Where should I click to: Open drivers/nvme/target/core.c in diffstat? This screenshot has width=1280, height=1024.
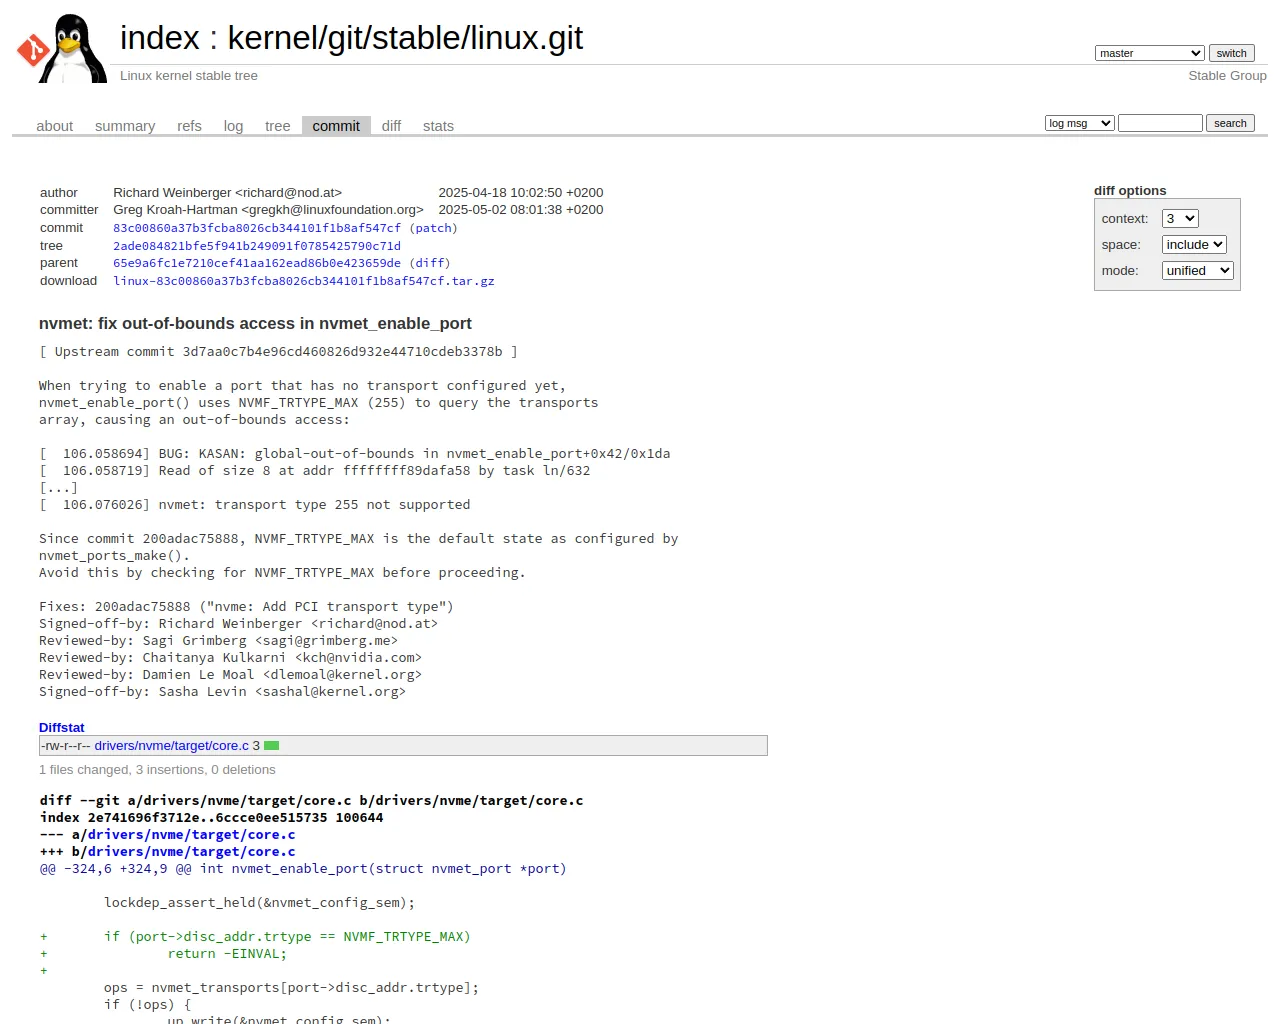pyautogui.click(x=172, y=745)
